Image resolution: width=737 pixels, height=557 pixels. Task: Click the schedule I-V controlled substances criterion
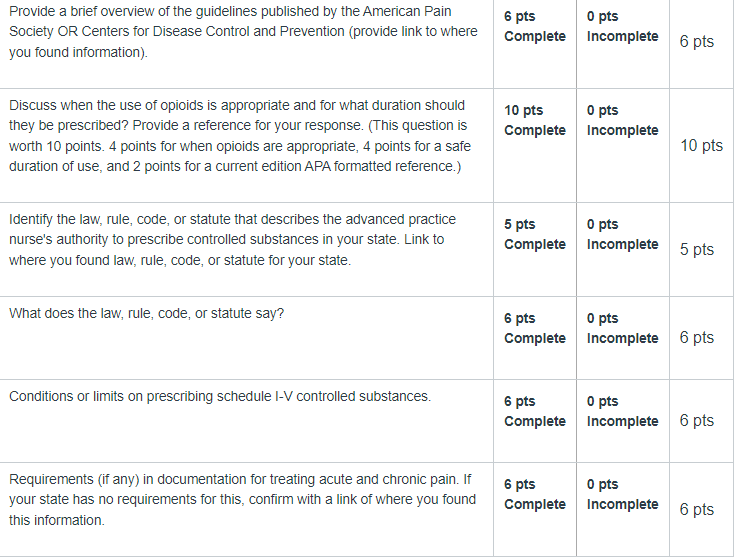tap(220, 396)
